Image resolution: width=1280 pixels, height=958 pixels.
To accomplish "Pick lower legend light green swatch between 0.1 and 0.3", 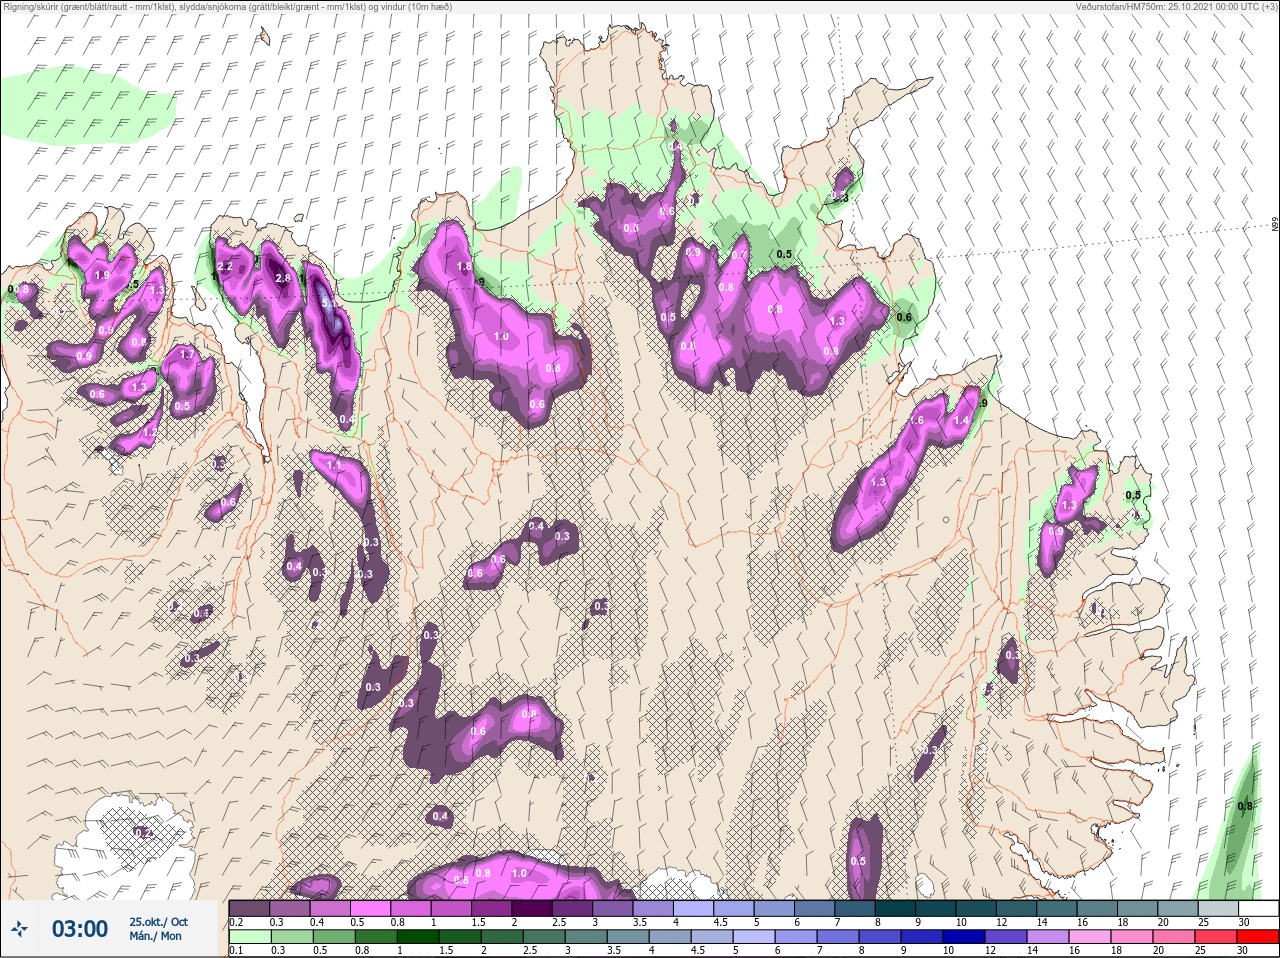I will (249, 936).
